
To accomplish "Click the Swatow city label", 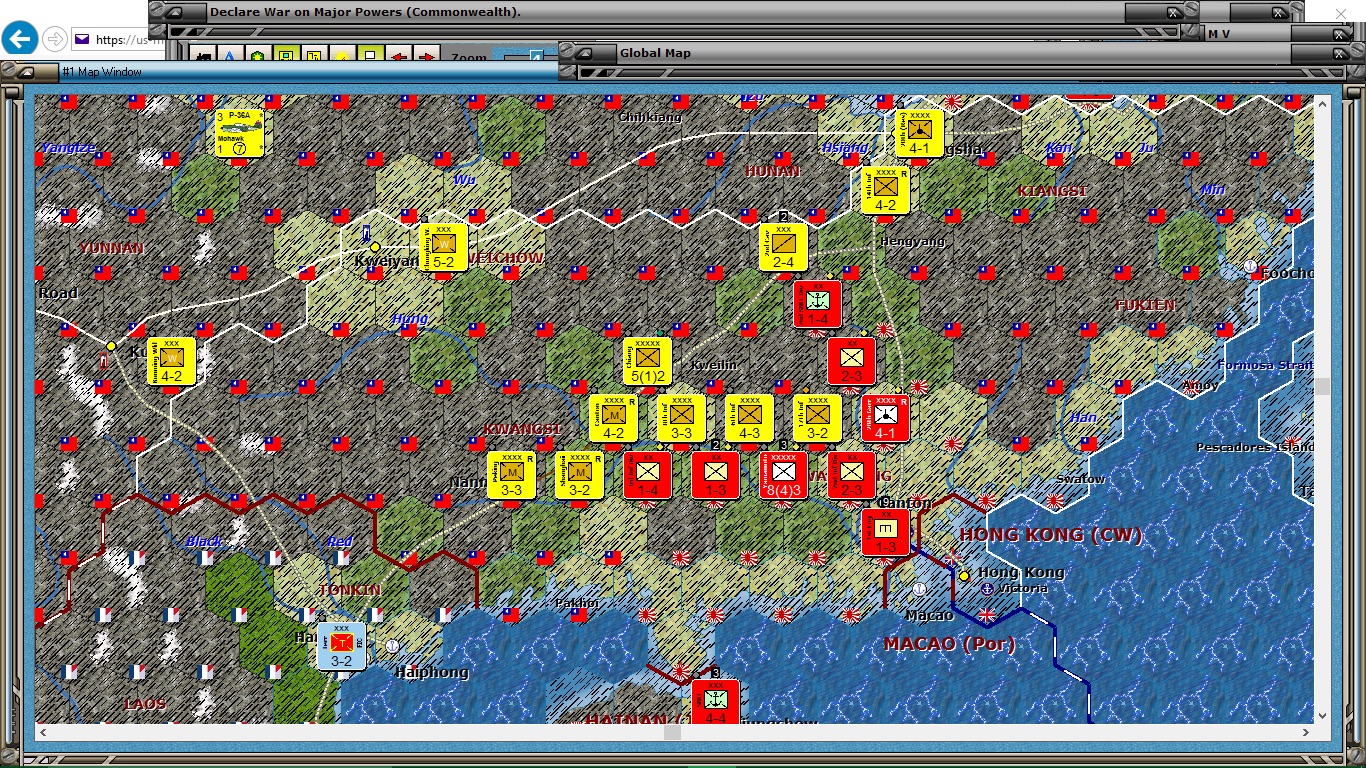I will [x=1081, y=479].
